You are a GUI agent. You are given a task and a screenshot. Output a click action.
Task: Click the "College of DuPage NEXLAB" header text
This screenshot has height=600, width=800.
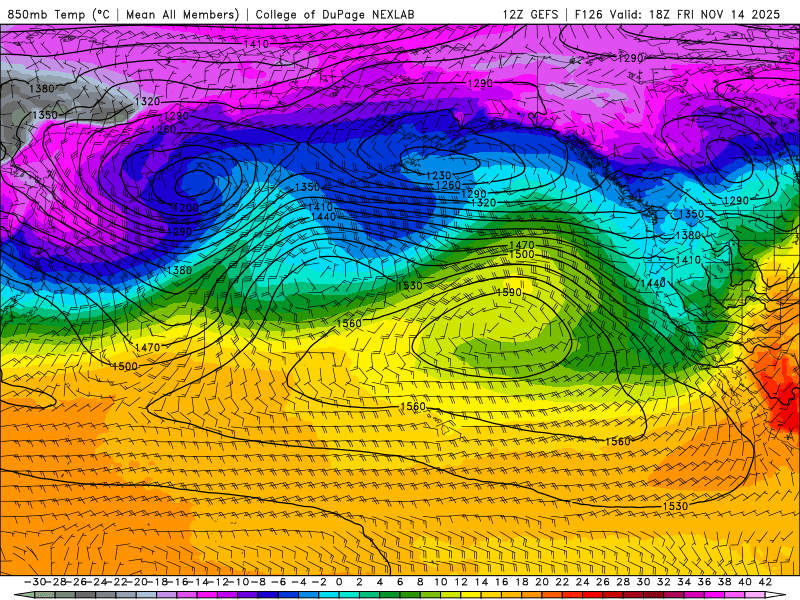pos(335,14)
